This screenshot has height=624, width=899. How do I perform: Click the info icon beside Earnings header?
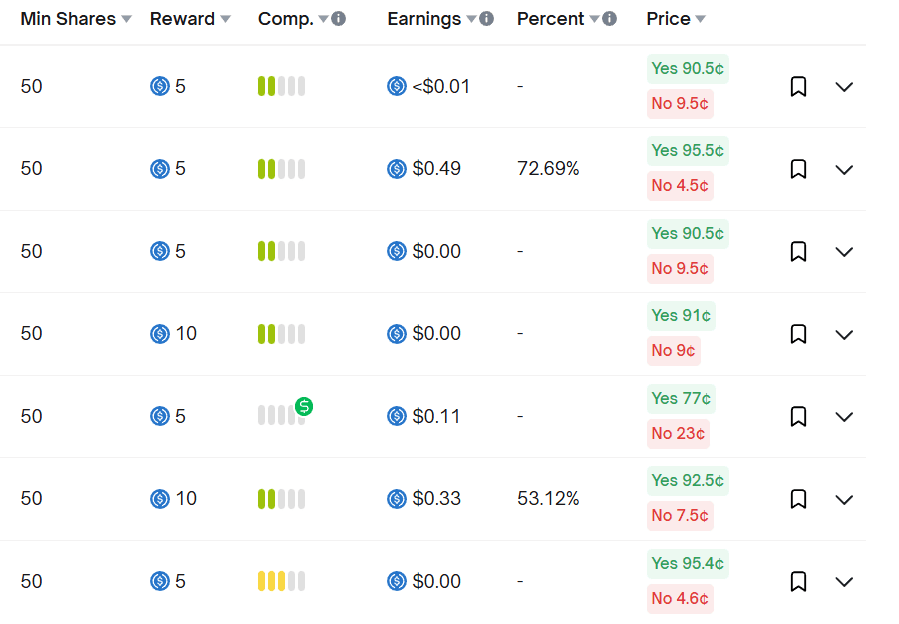click(x=486, y=19)
